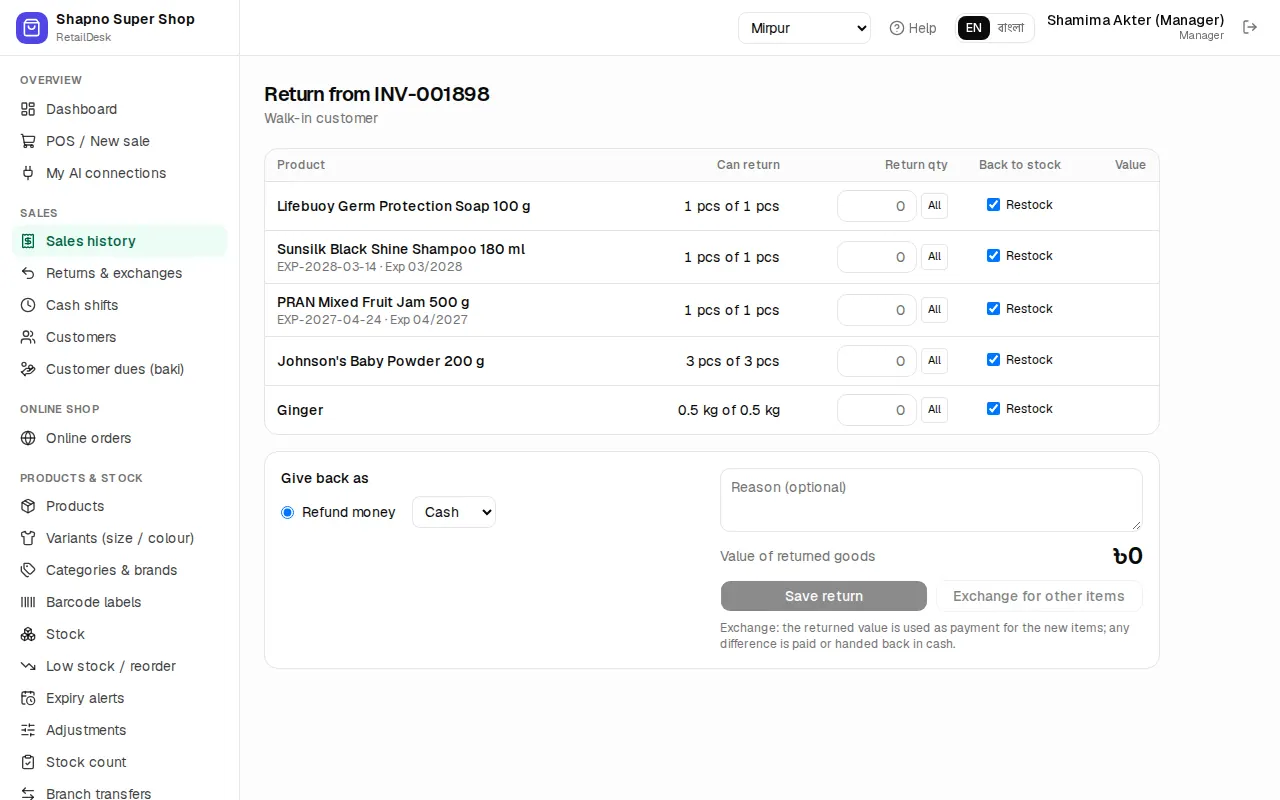Click the Expiry alerts calendar icon

point(28,698)
